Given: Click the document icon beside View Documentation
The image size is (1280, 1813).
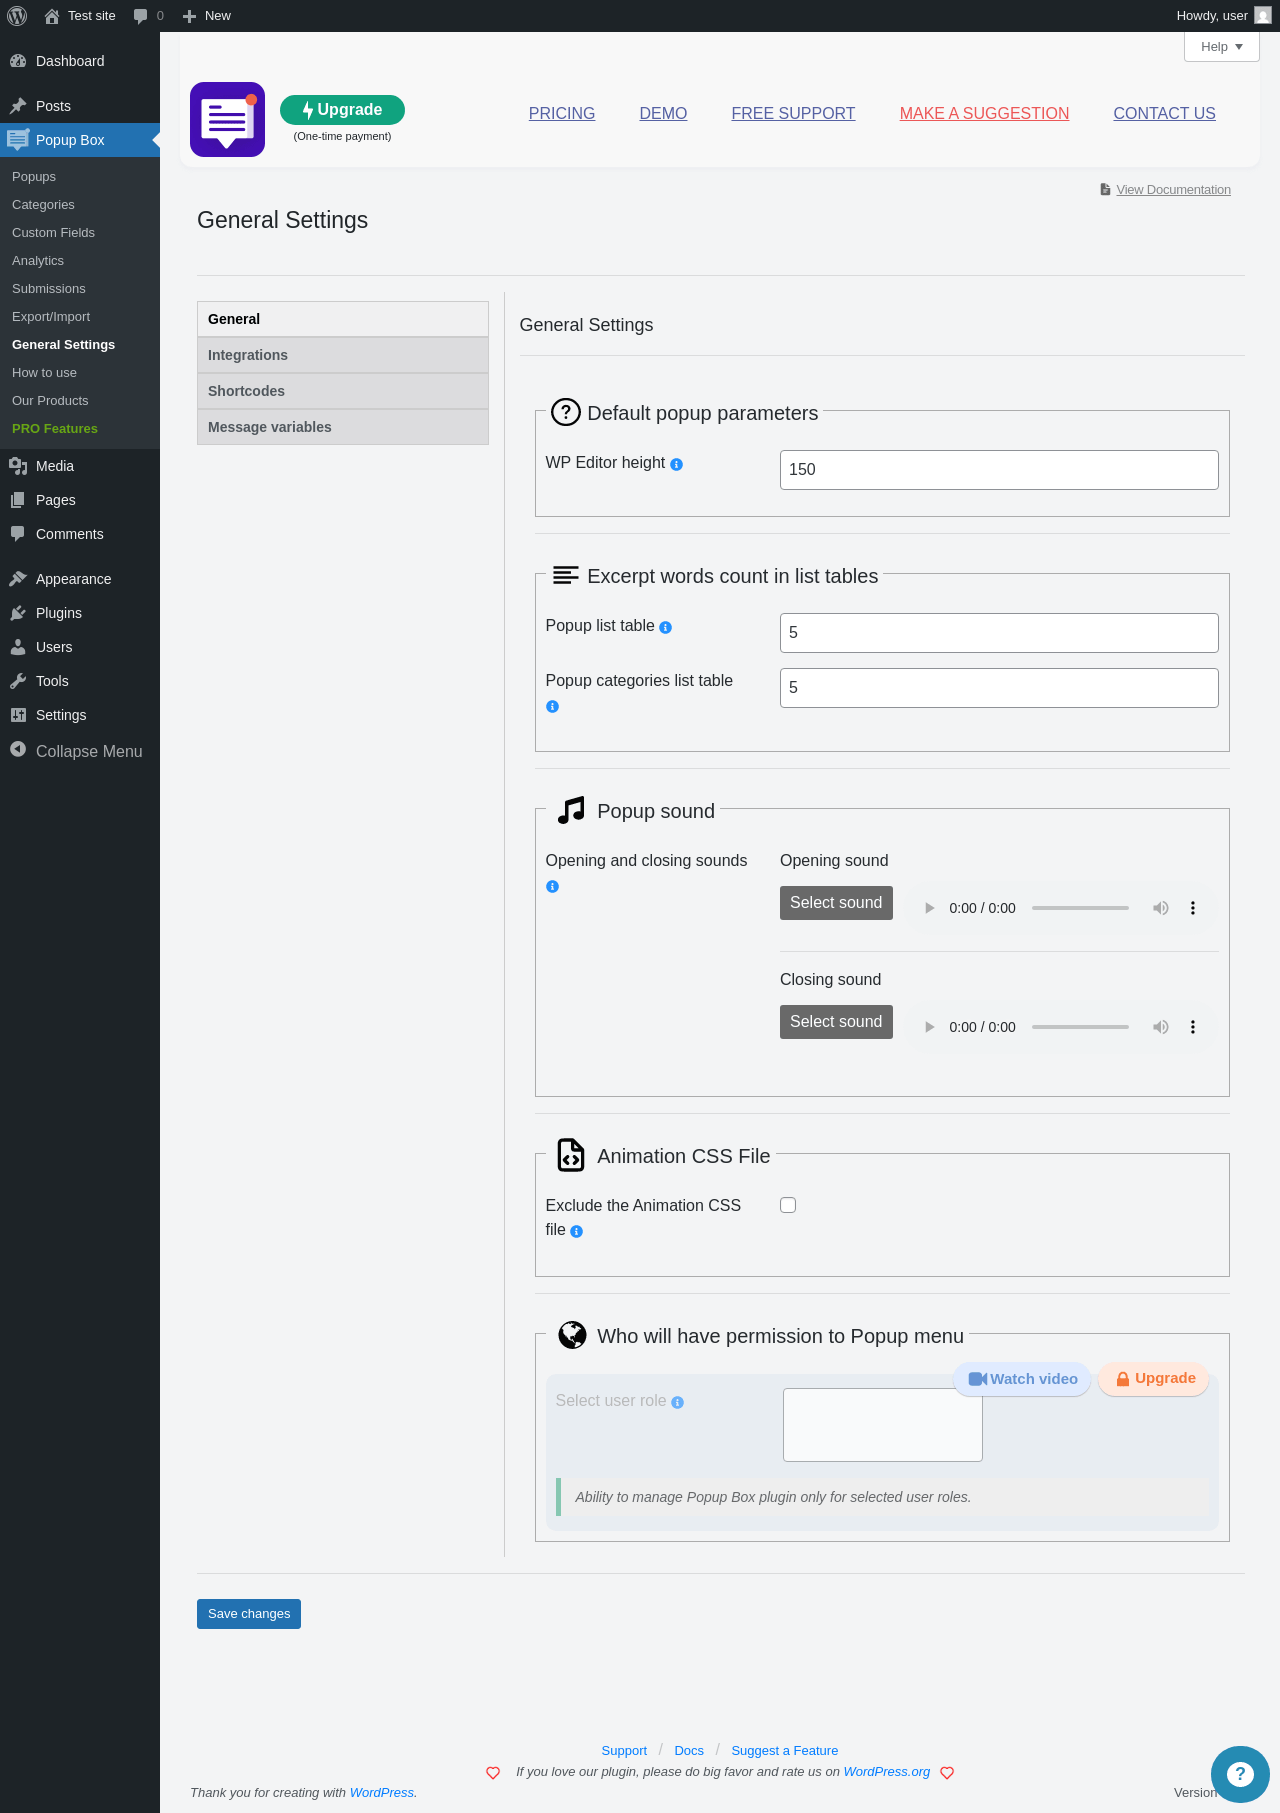Looking at the screenshot, I should [x=1105, y=189].
